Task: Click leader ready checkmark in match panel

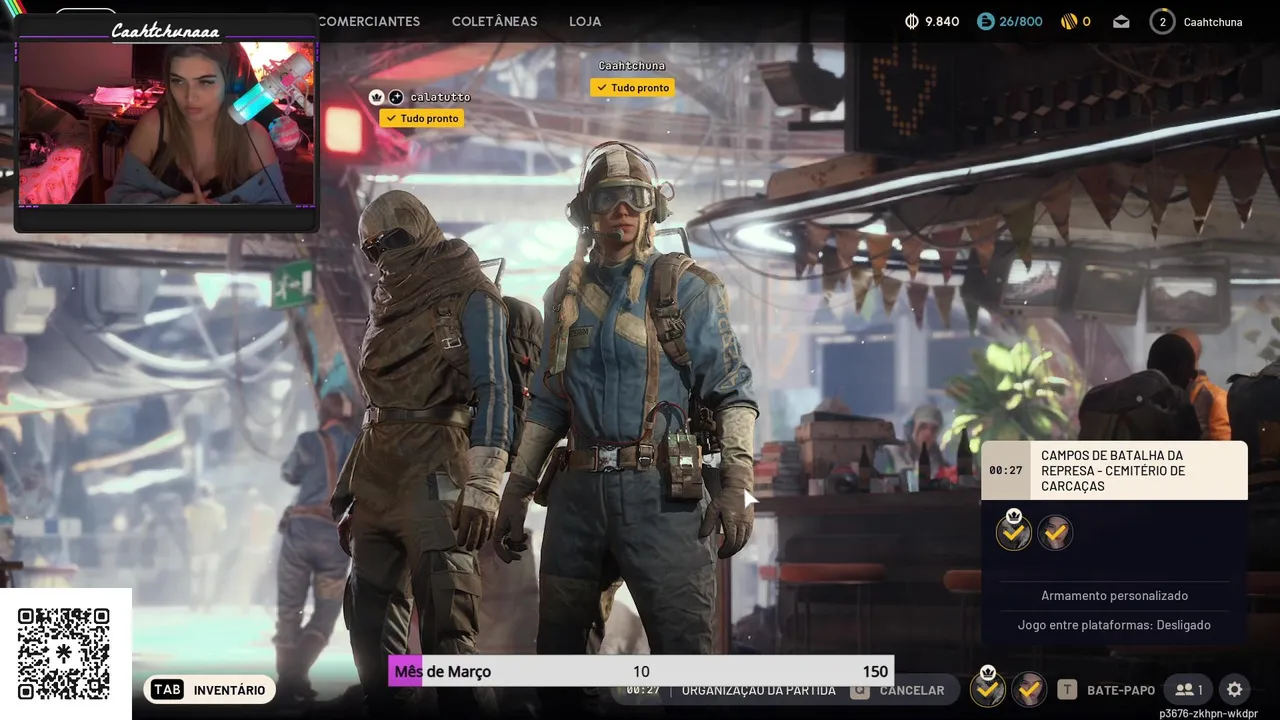Action: (1014, 532)
